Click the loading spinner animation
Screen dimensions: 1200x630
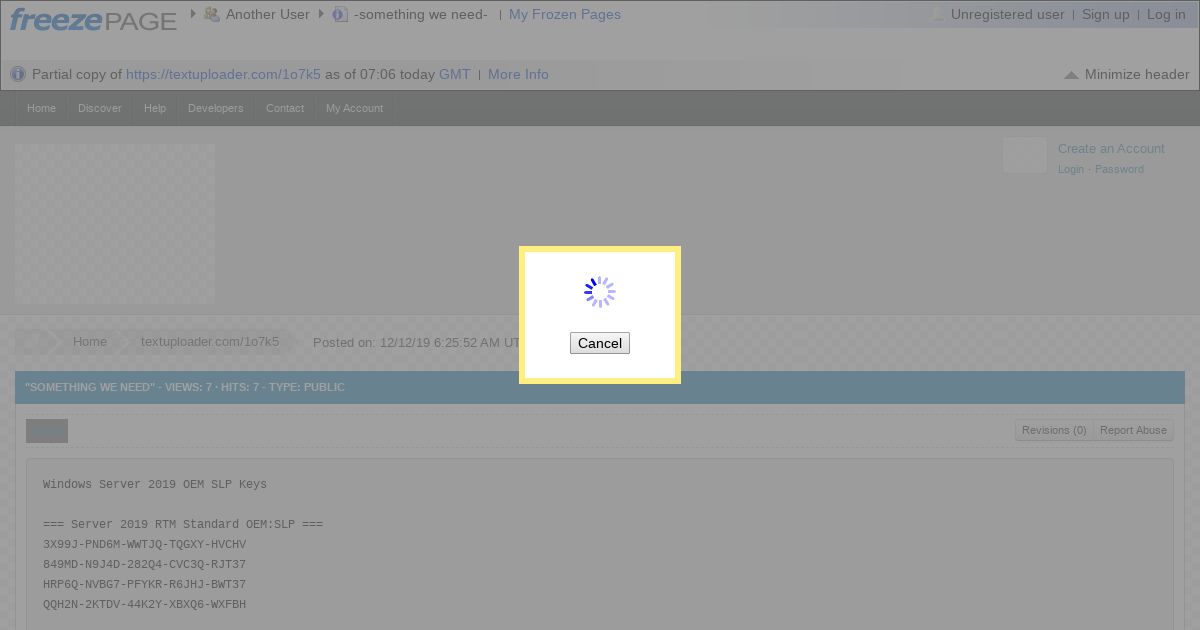(x=600, y=292)
